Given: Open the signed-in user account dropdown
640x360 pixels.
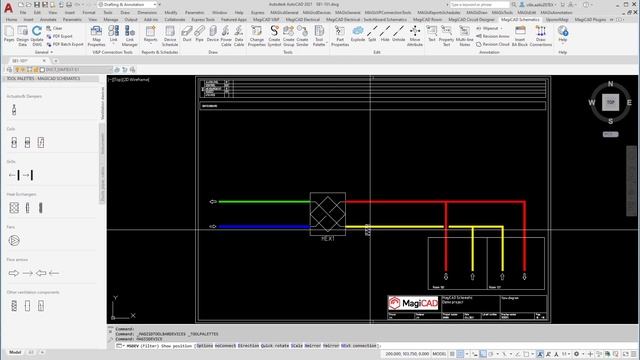Looking at the screenshot, I should click(x=538, y=4).
